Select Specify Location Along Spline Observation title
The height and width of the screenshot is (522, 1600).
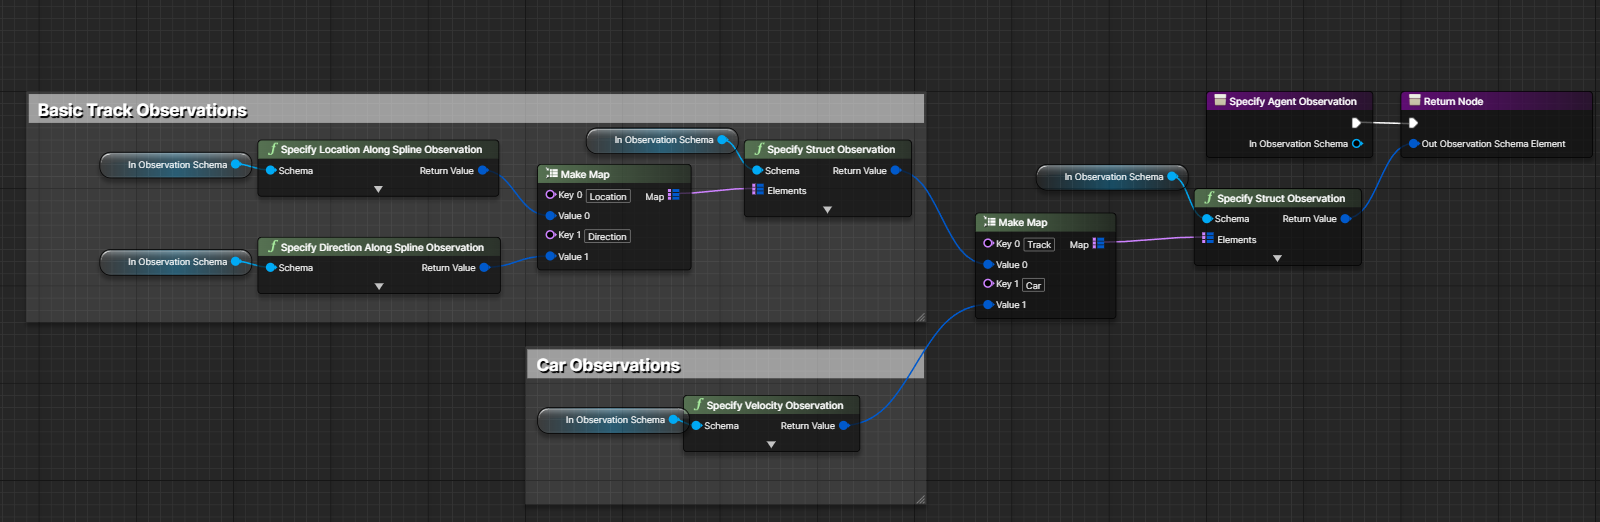[378, 149]
